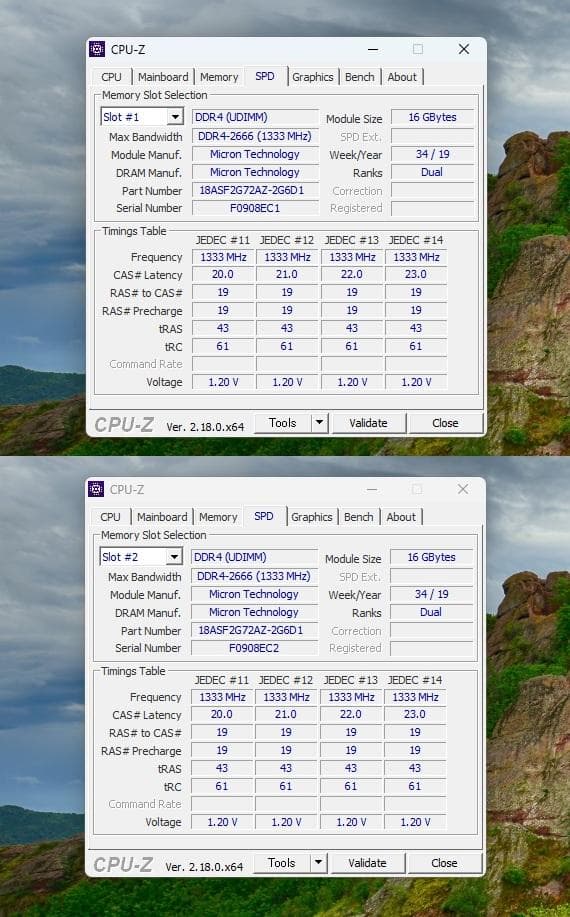The height and width of the screenshot is (917, 570).
Task: Switch to CPU tab in lower window
Action: (x=110, y=517)
